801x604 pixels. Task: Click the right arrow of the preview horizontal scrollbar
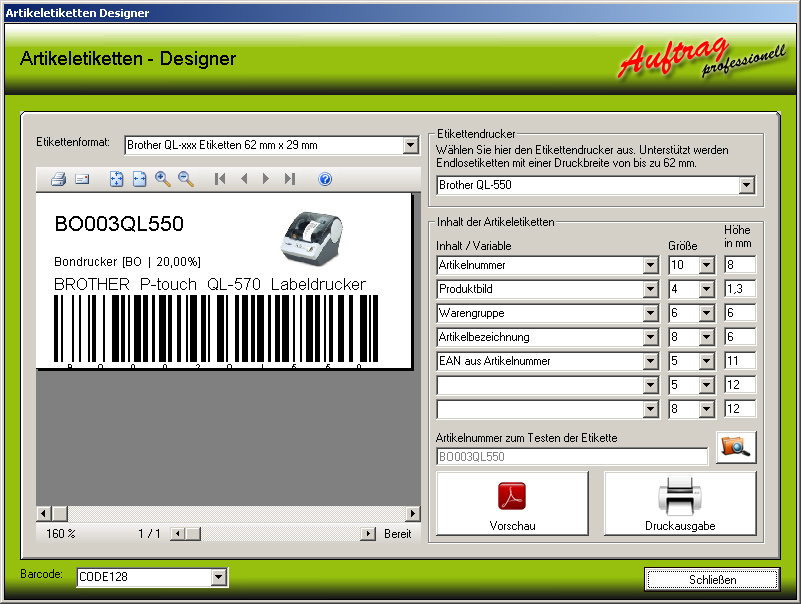tap(412, 513)
